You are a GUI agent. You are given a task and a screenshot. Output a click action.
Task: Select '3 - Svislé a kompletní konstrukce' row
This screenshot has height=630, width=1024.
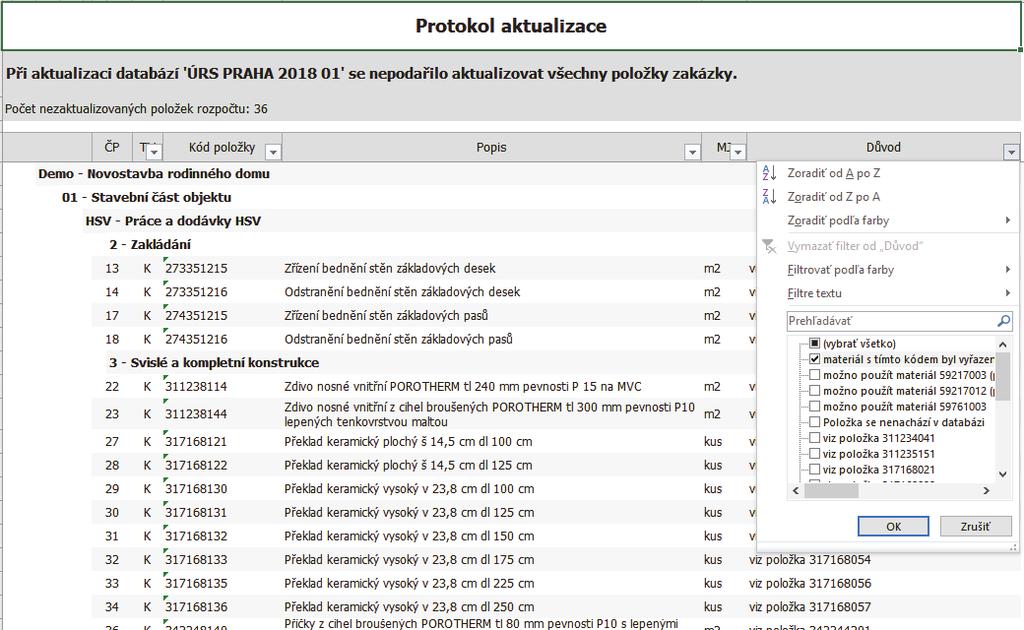click(214, 362)
